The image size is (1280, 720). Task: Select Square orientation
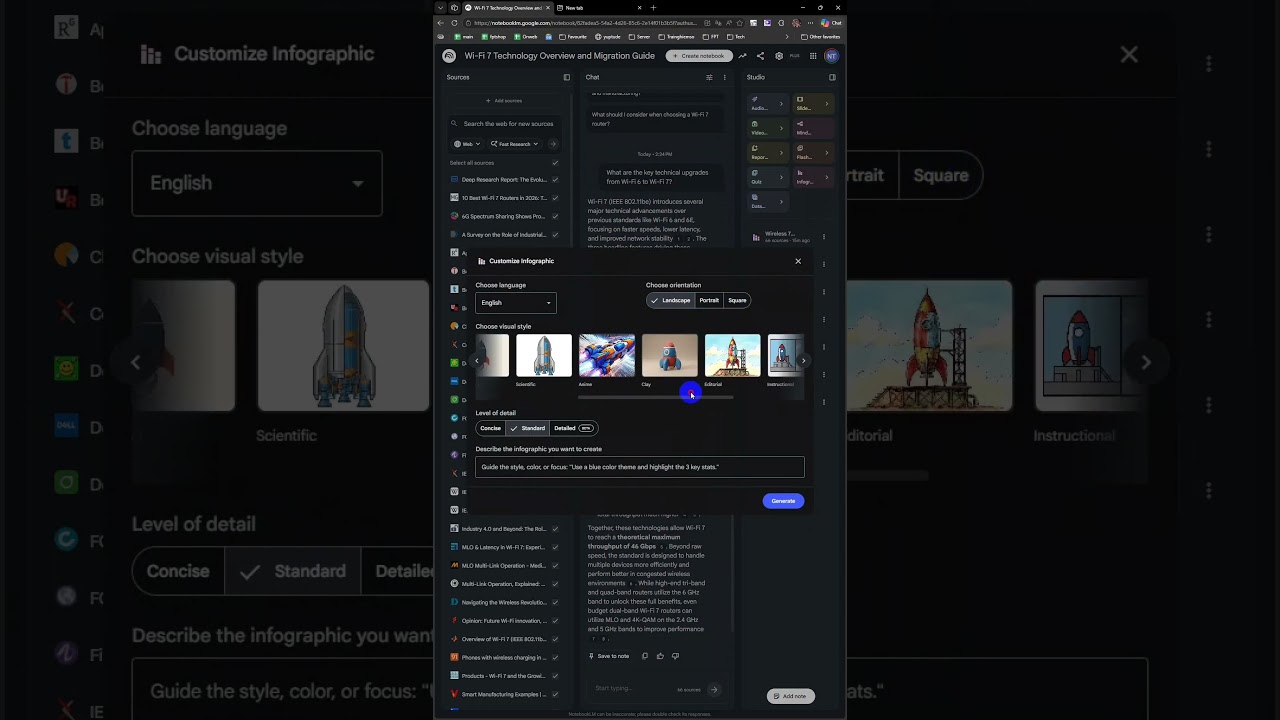pos(737,300)
